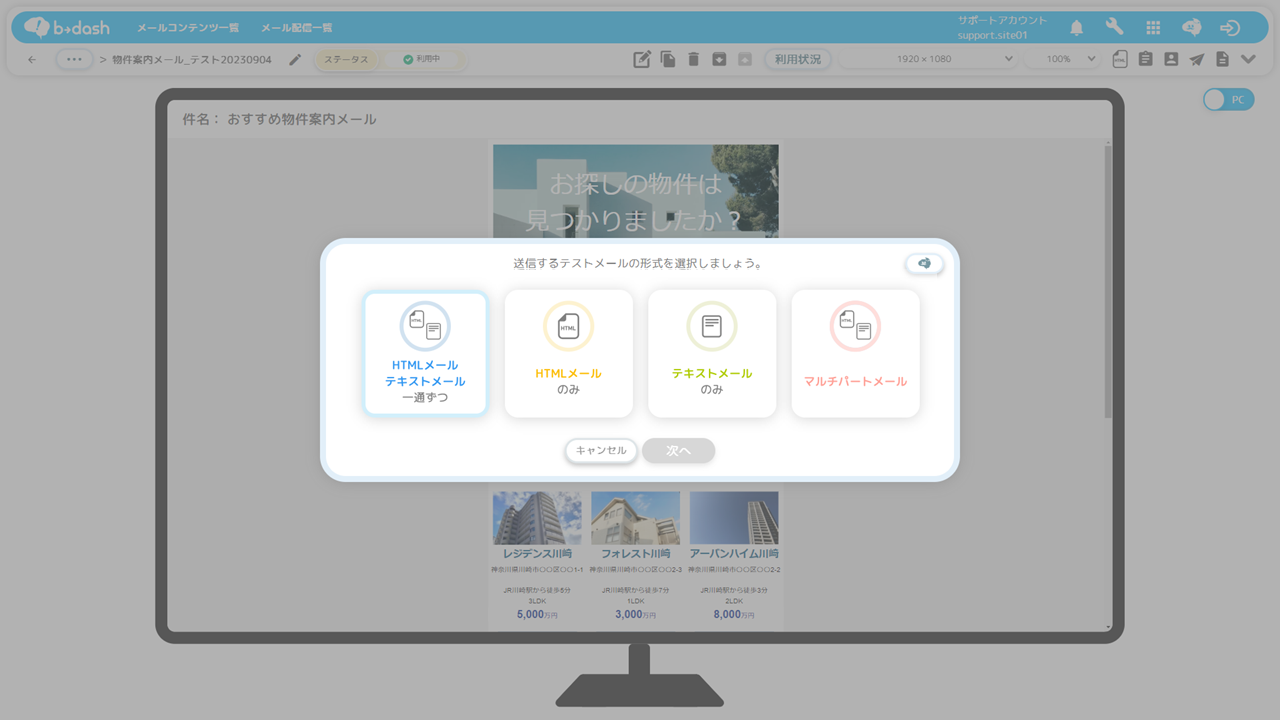Click the 5,000万円 price text
Viewport: 1280px width, 720px height.
click(x=537, y=614)
